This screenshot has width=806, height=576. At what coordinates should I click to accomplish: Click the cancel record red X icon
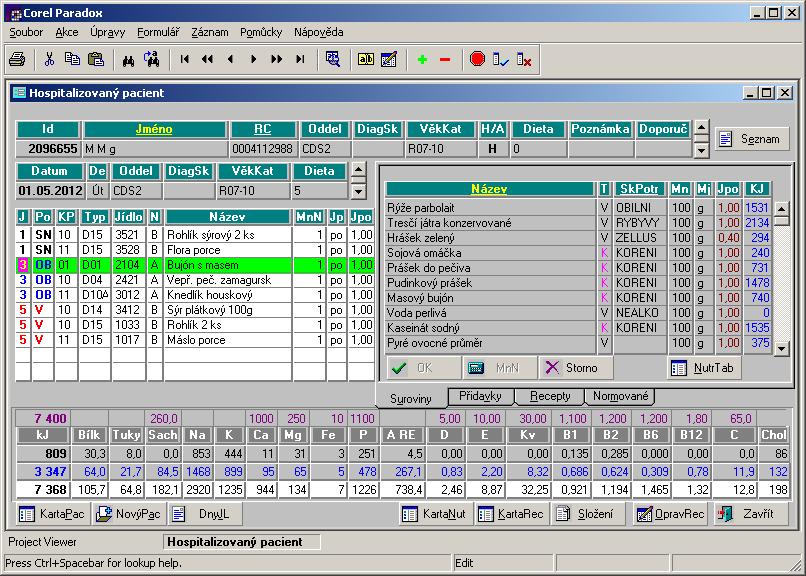pos(524,60)
